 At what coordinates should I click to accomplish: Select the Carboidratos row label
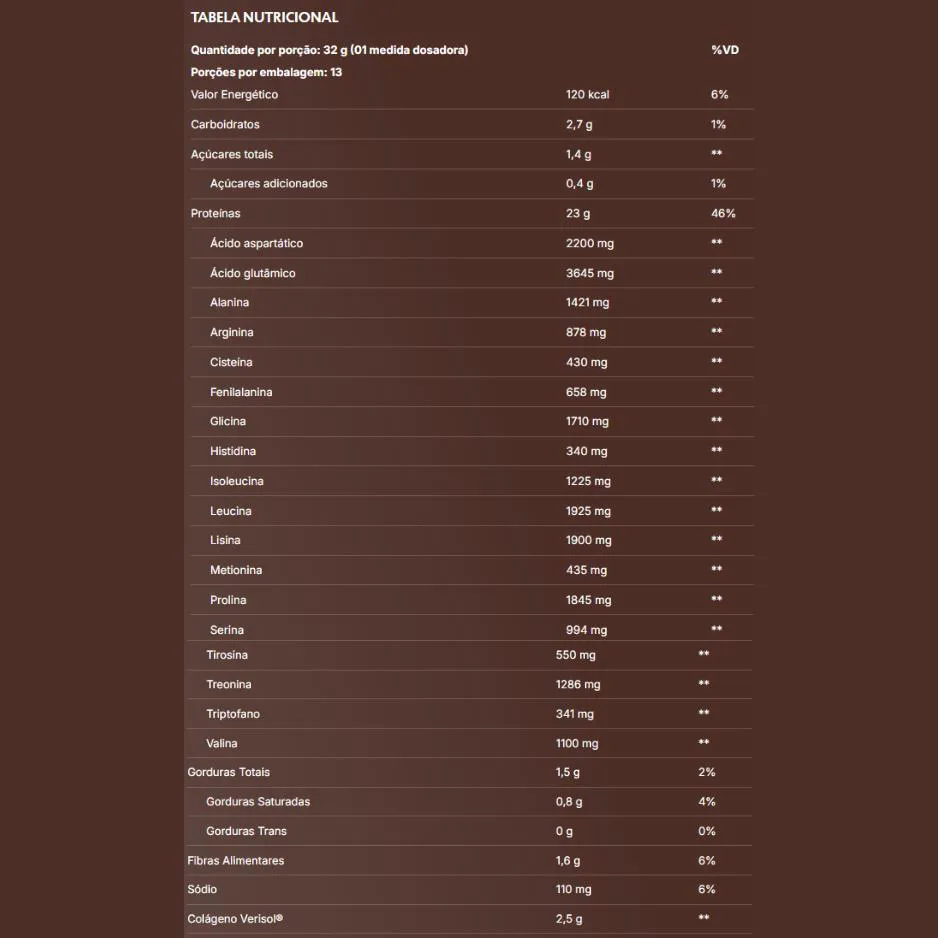point(225,125)
